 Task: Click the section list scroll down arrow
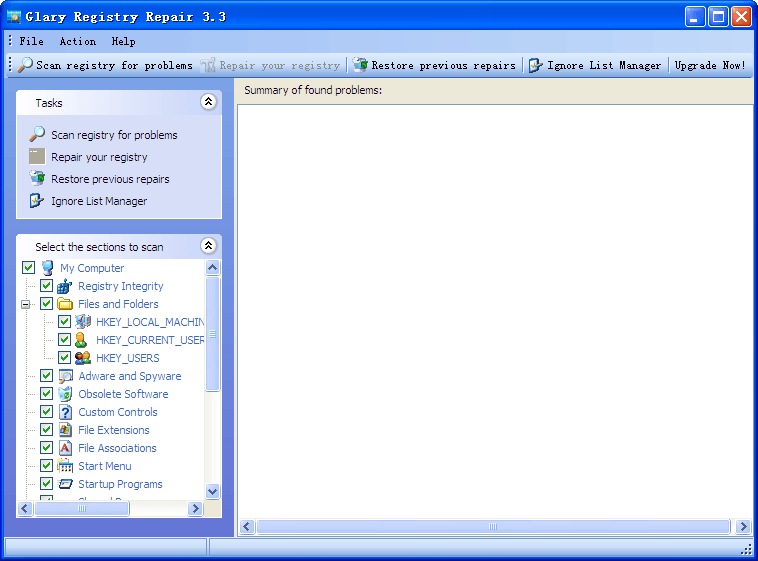pyautogui.click(x=212, y=491)
